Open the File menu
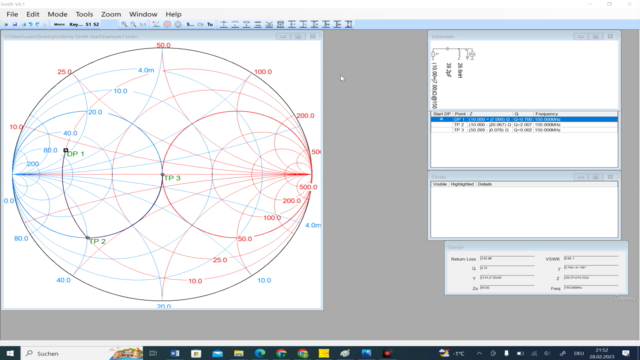The height and width of the screenshot is (360, 640). [x=12, y=14]
